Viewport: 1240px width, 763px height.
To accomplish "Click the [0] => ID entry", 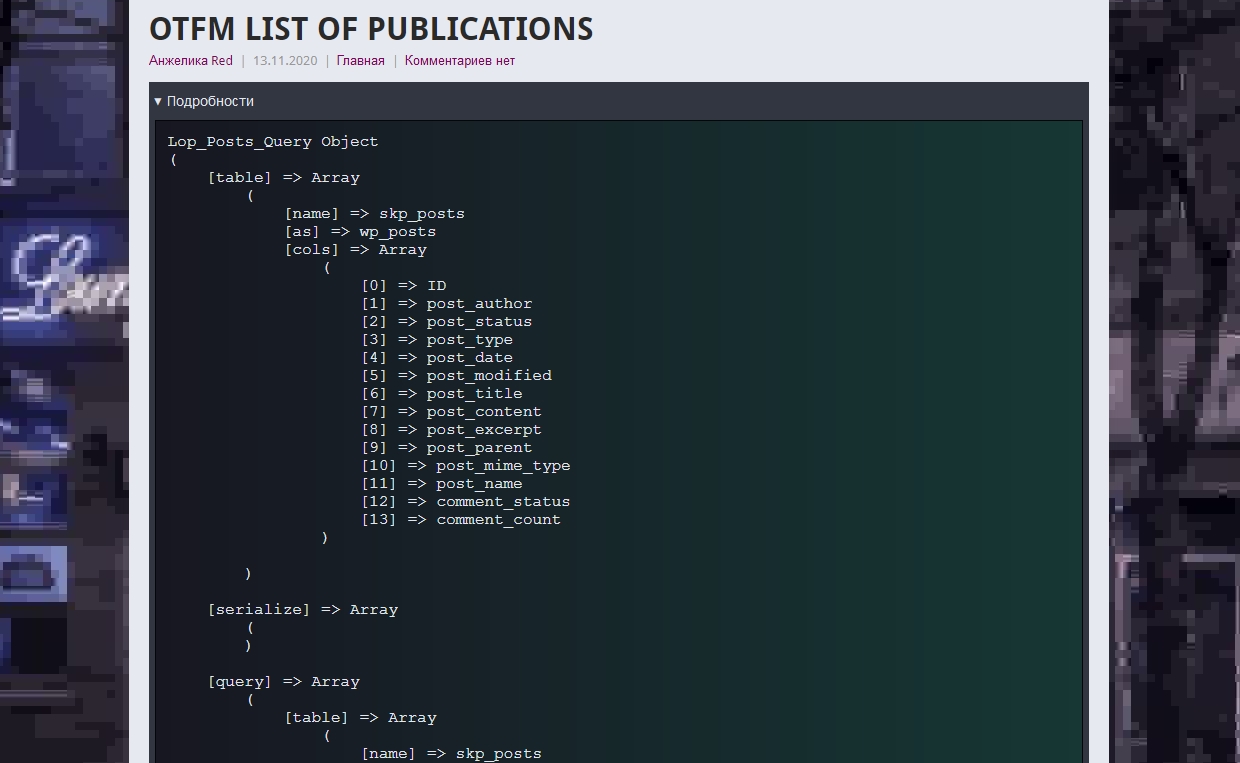I will (403, 286).
